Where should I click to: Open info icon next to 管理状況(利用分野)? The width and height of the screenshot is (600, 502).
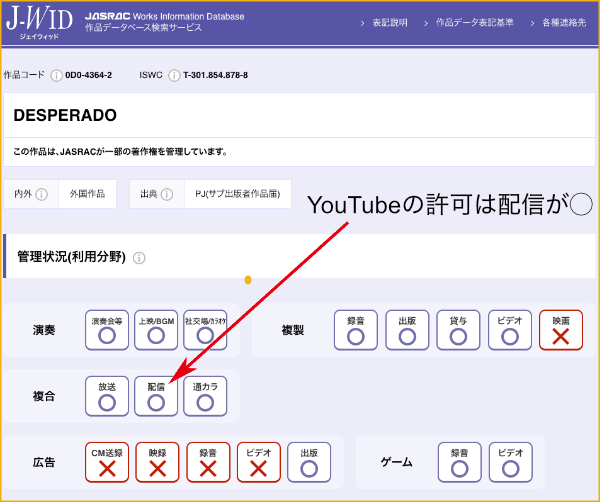(x=139, y=258)
